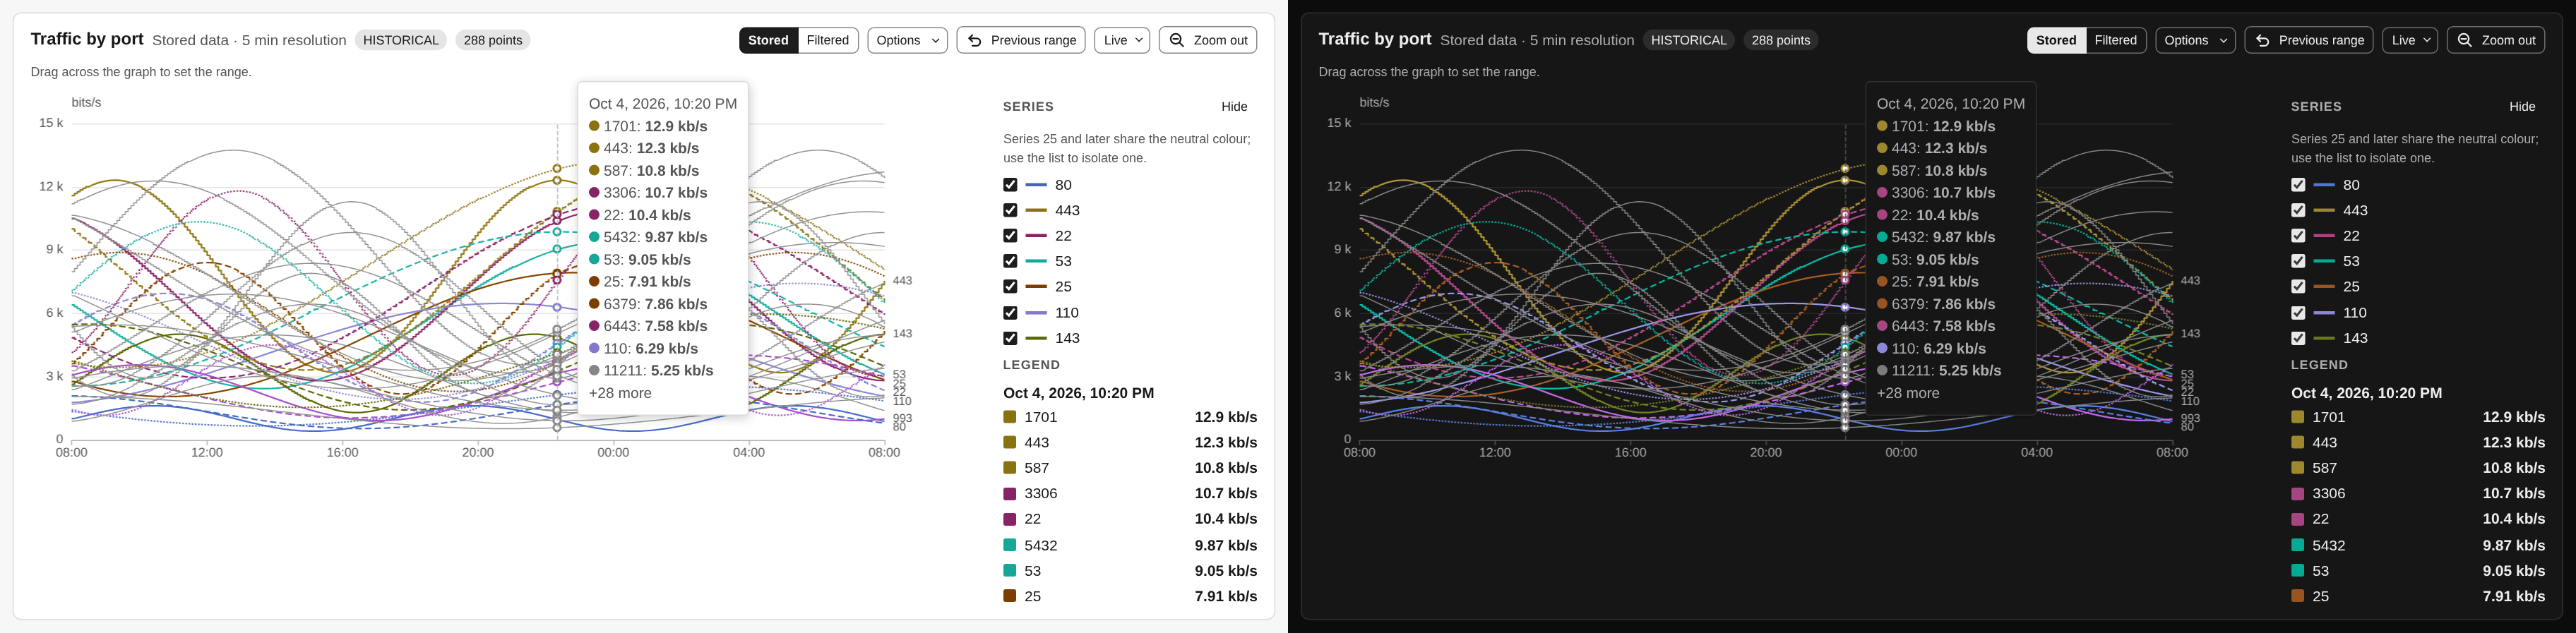
Task: Expand the Live dropdown in the dark panel
Action: 2410,40
